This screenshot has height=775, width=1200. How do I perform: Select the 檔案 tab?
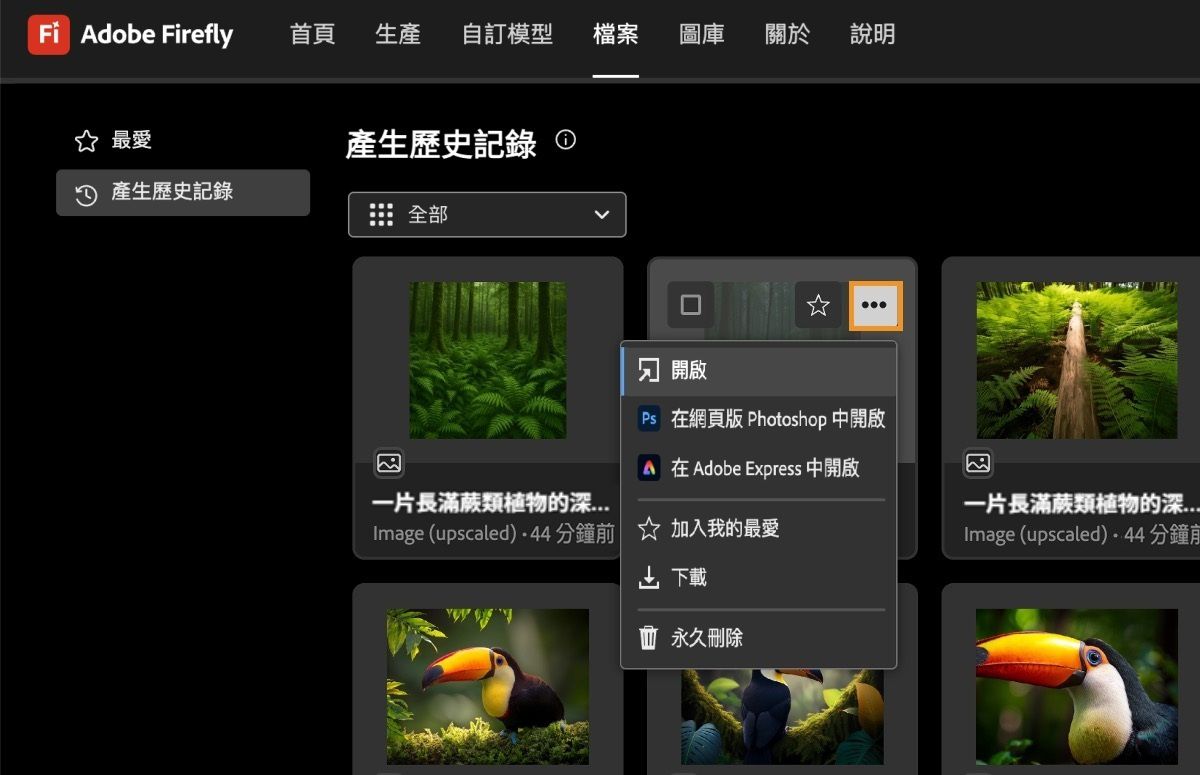pos(615,35)
